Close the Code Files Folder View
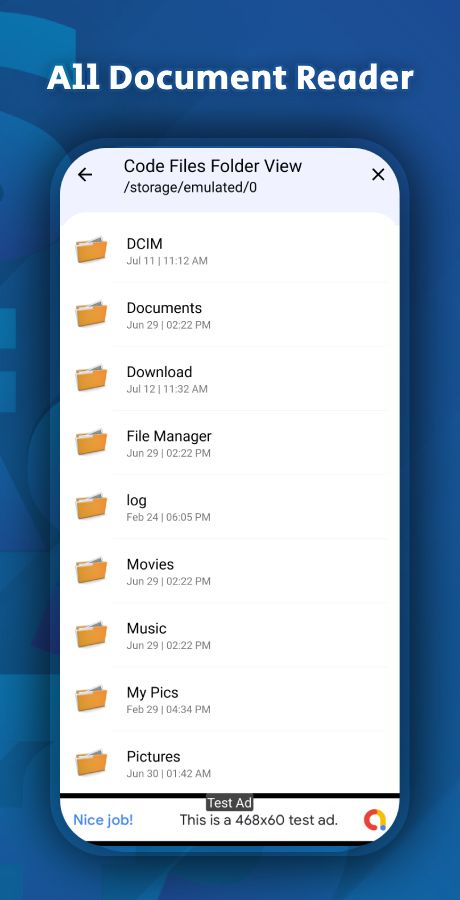The height and width of the screenshot is (900, 460). point(378,174)
